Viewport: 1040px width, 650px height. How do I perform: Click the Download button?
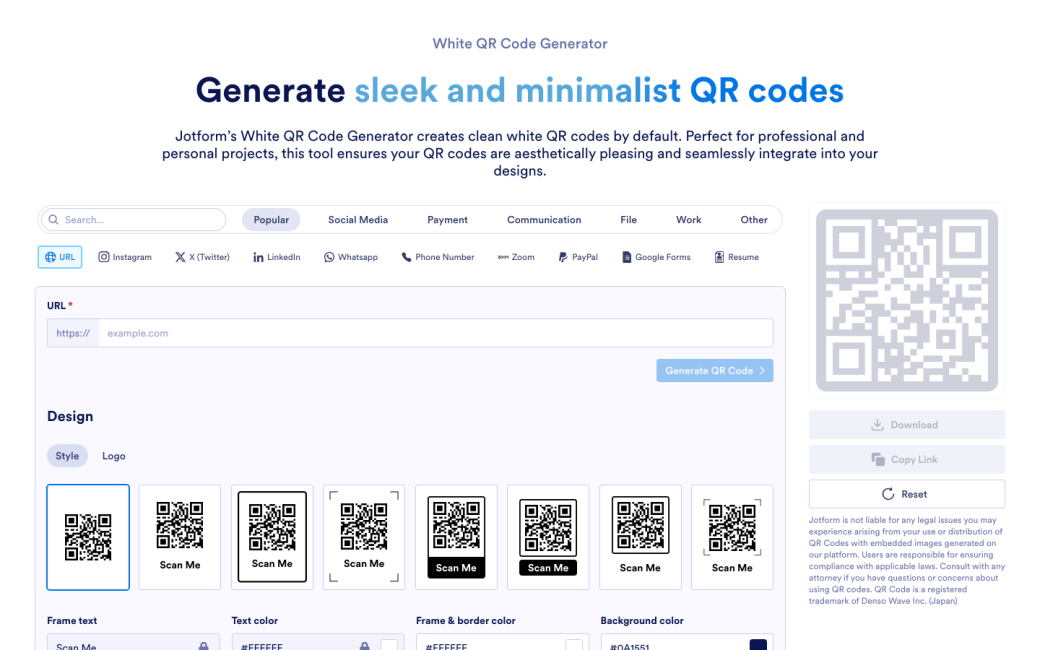click(906, 424)
